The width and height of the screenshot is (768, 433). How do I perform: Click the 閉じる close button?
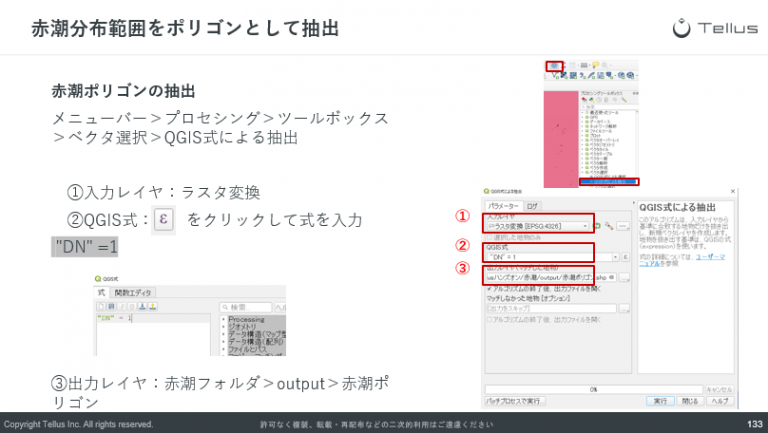click(690, 401)
